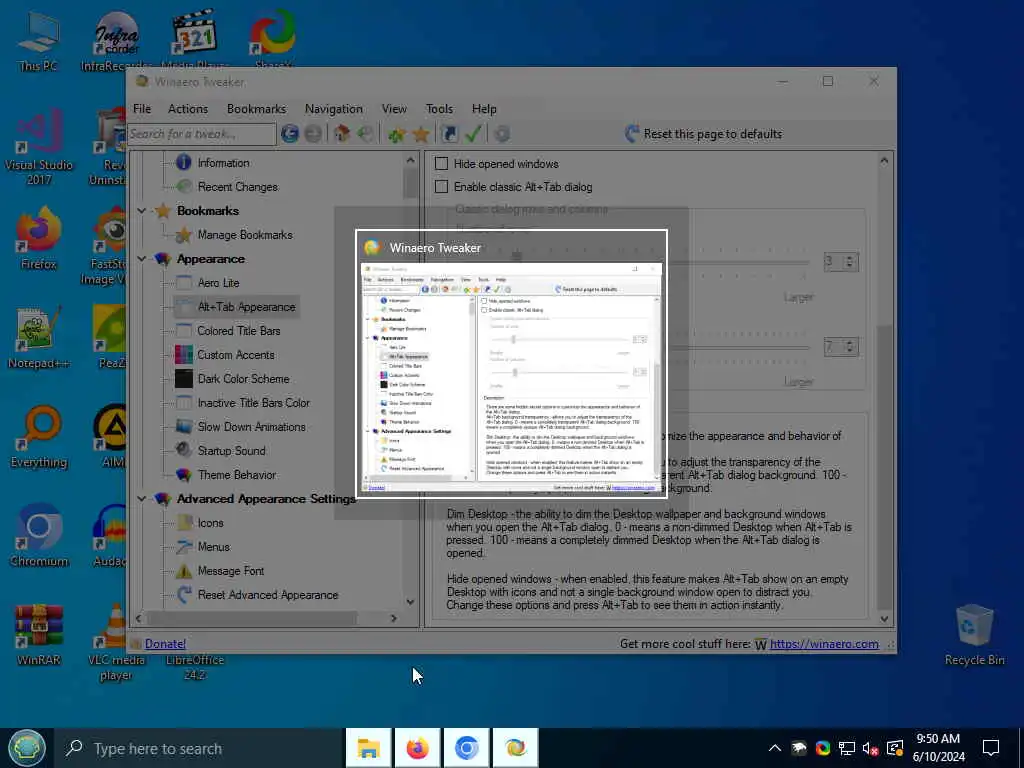The width and height of the screenshot is (1024, 768).
Task: Click the Donate! link
Action: [x=165, y=644]
